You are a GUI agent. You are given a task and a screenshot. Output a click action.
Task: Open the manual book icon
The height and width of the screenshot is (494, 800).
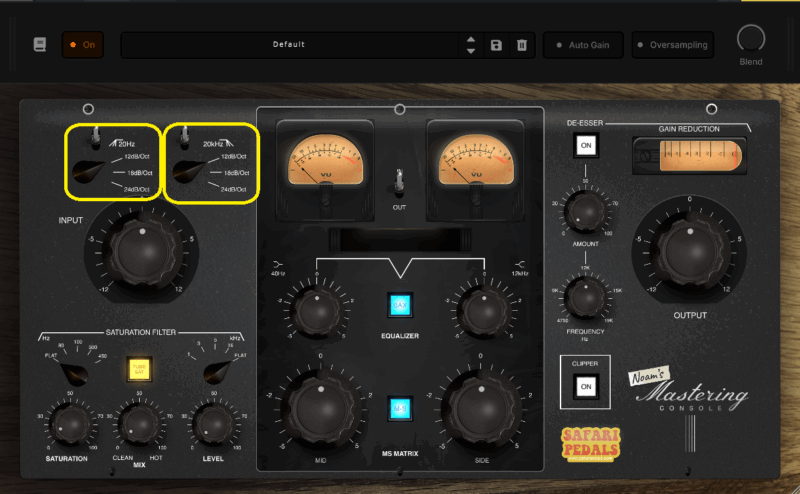pos(40,45)
